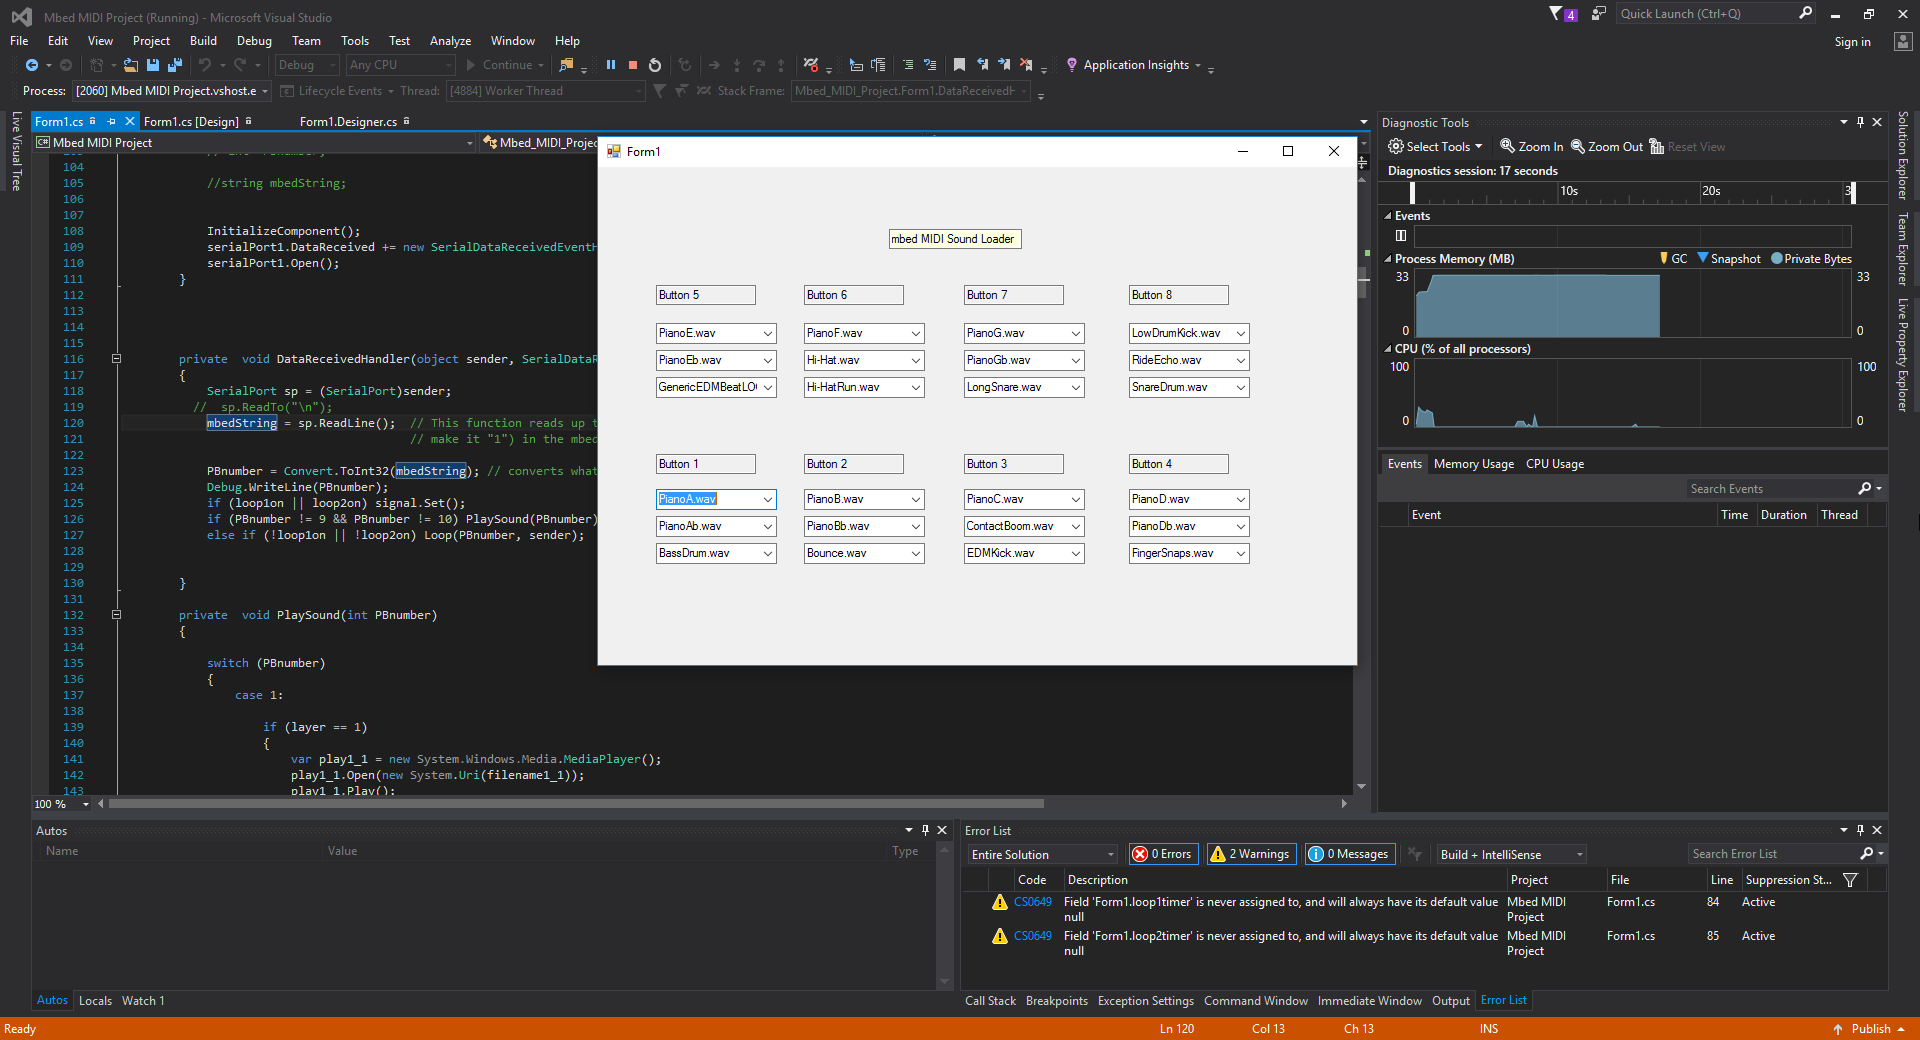The image size is (1920, 1040).
Task: Click the Navigate Backward arrow icon
Action: 32,65
